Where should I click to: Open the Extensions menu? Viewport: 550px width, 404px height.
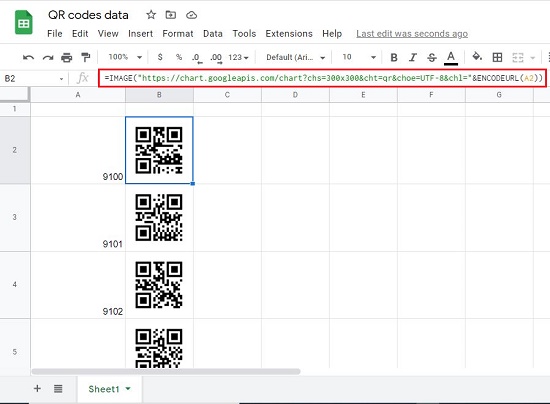[x=289, y=34]
